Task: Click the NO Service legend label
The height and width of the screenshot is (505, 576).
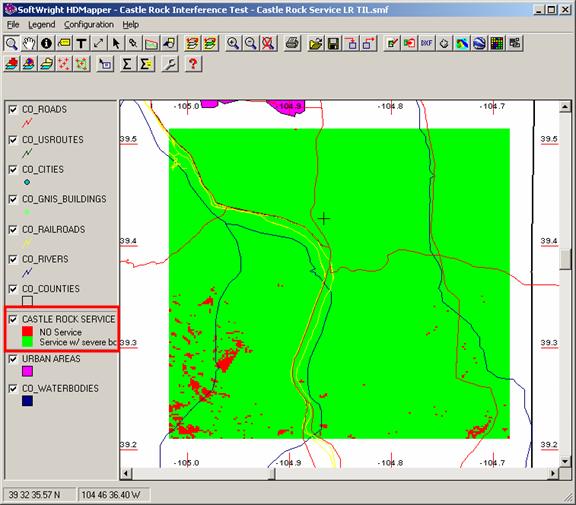Action: (60, 332)
